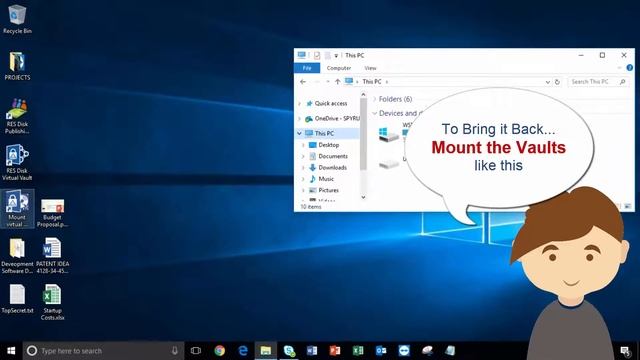The image size is (640, 360).
Task: Click File Explorer taskbar icon
Action: coord(266,351)
